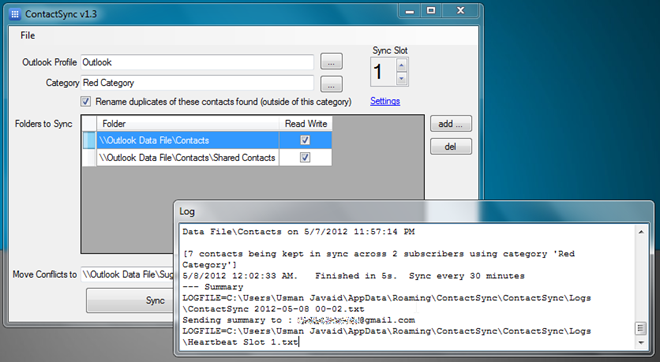Click the ContactSync app icon in title bar
Screen dimensions: 660x362
(15, 14)
